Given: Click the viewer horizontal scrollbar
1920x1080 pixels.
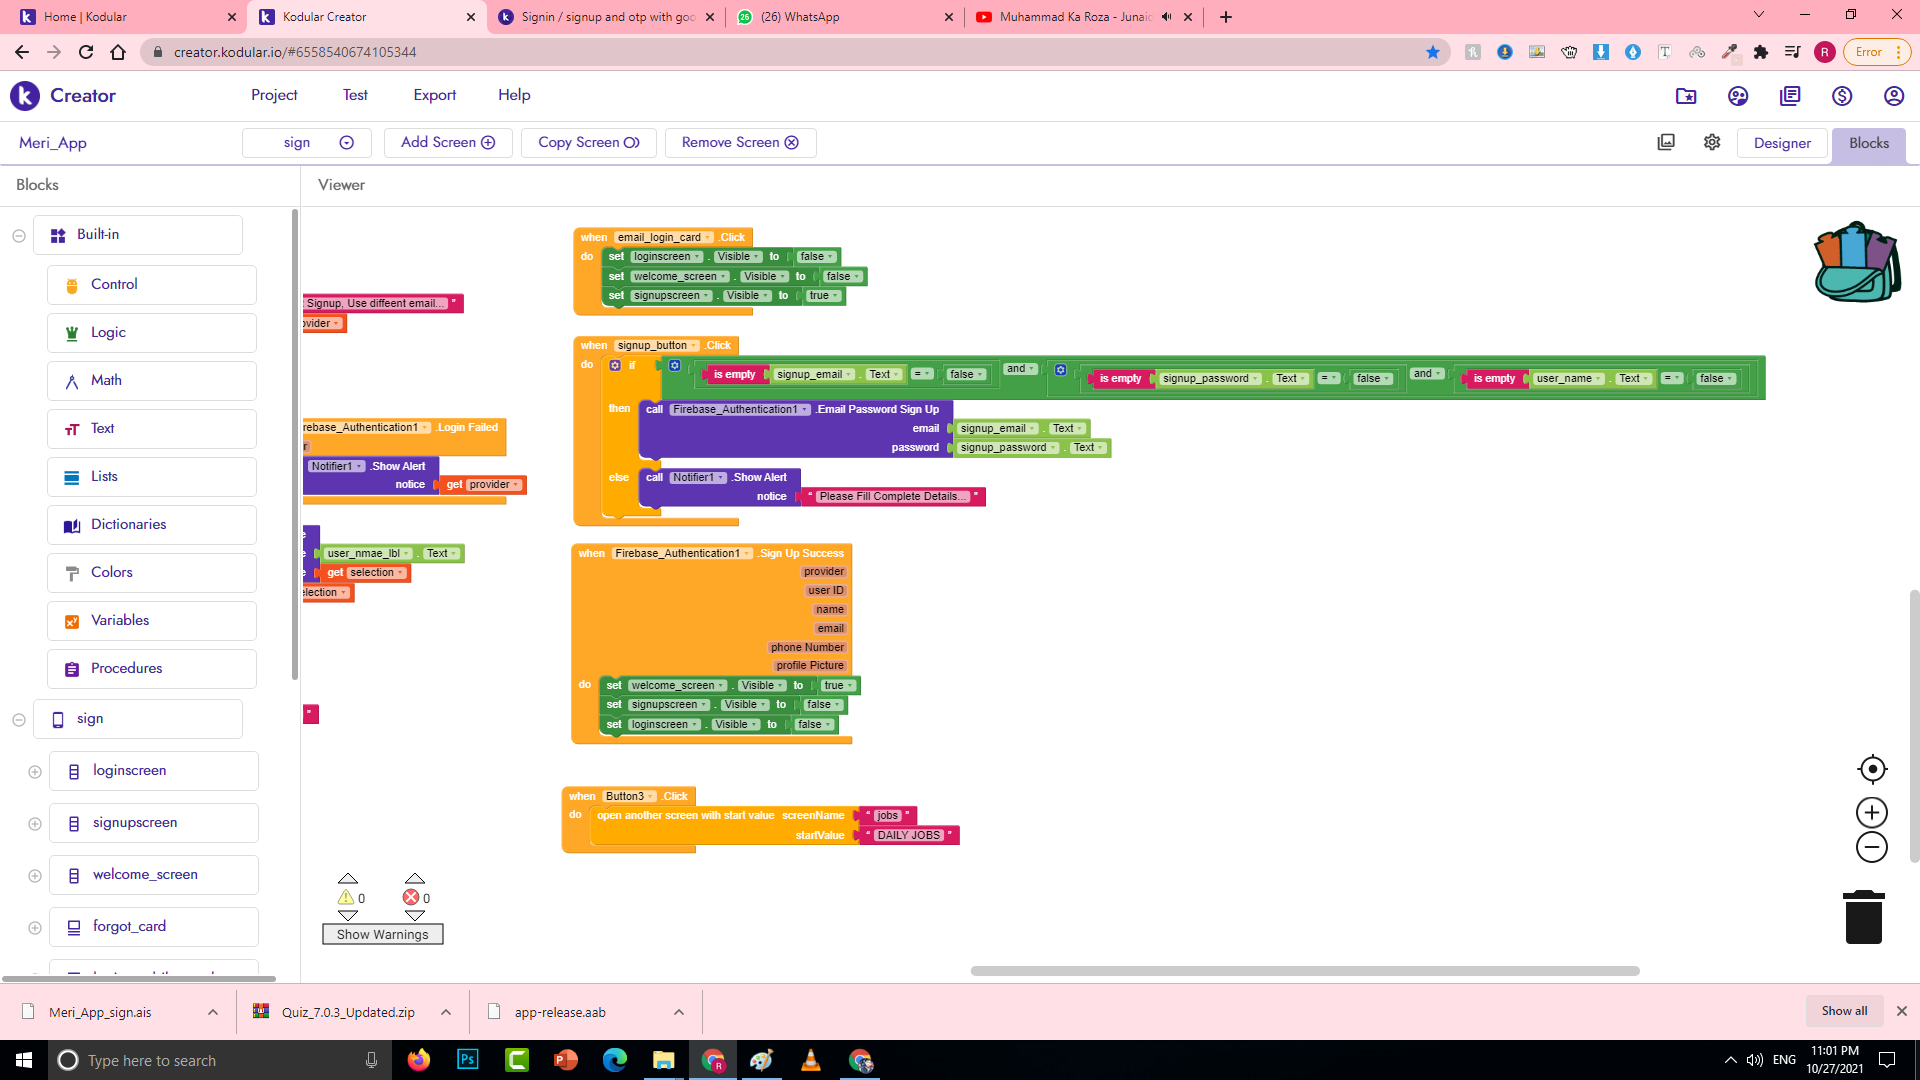Looking at the screenshot, I should coord(1304,970).
